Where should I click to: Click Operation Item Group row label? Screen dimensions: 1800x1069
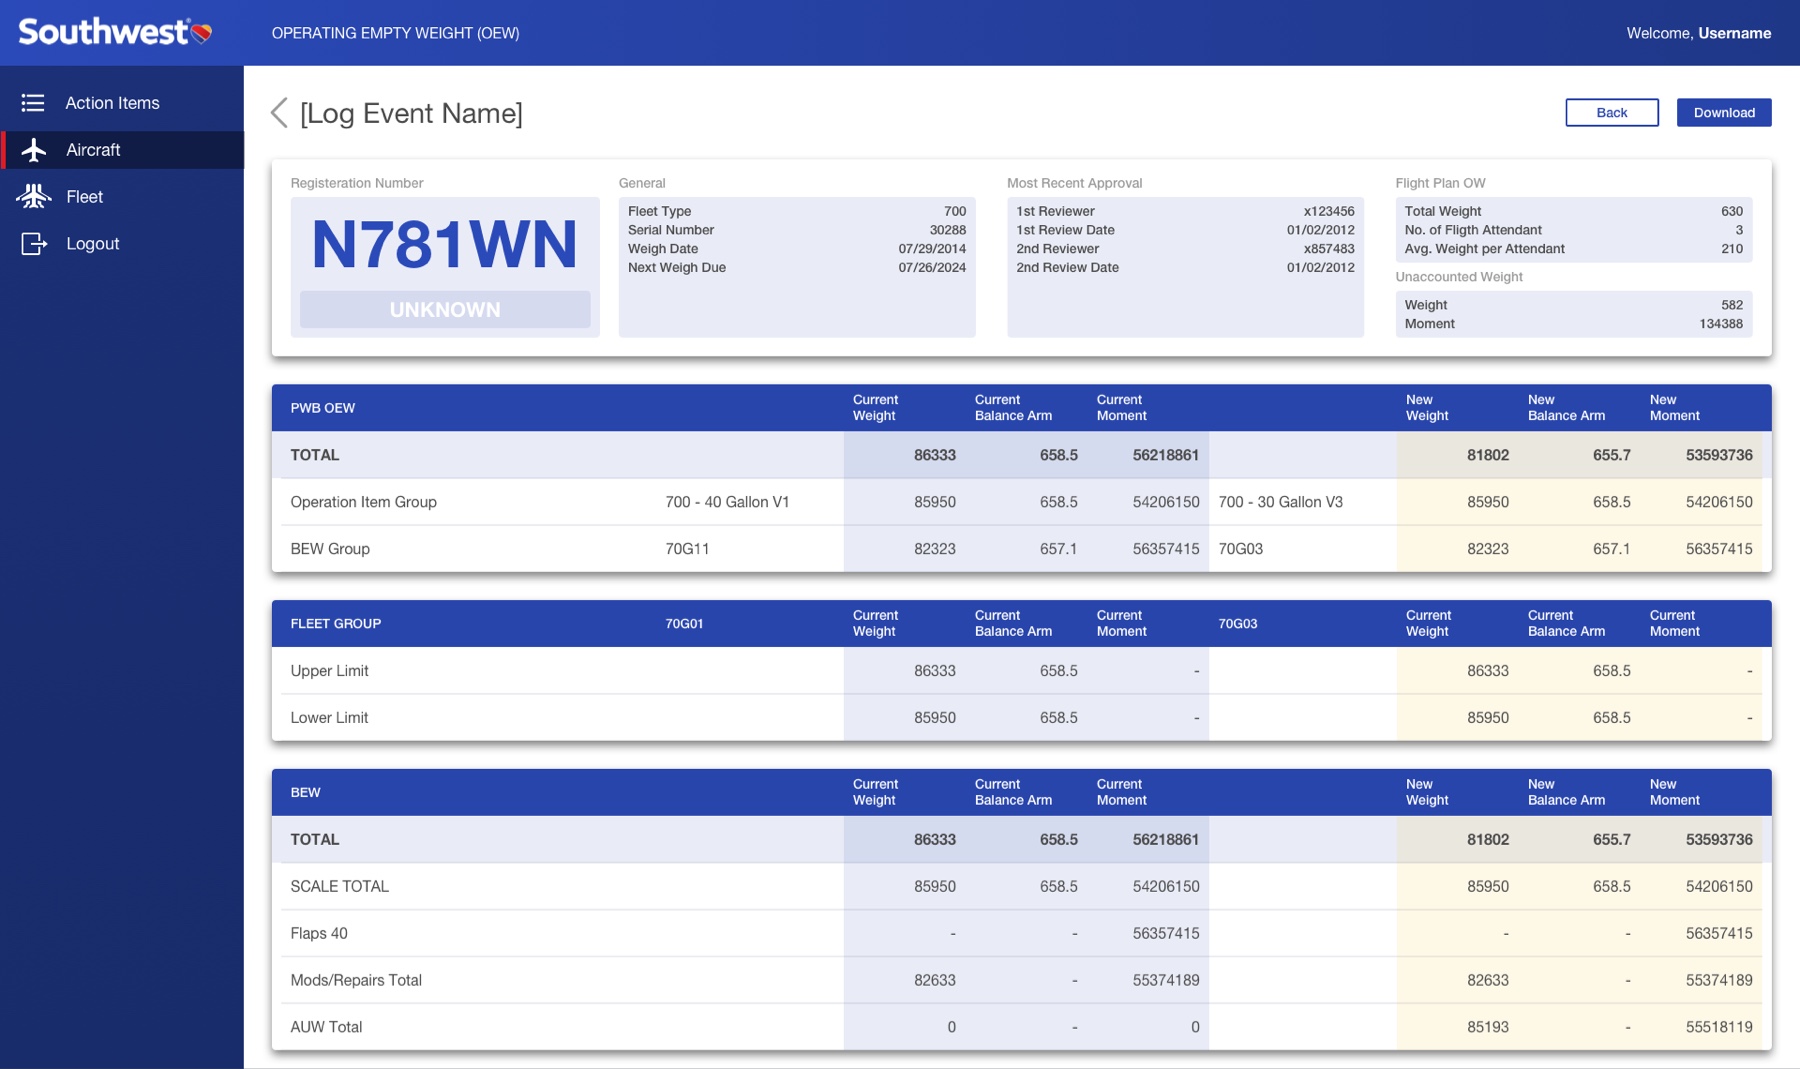click(x=364, y=502)
